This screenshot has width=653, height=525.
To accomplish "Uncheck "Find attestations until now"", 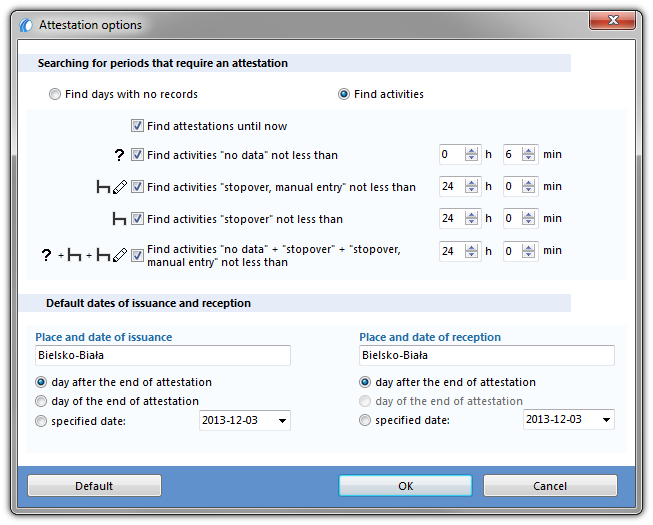I will click(x=137, y=126).
